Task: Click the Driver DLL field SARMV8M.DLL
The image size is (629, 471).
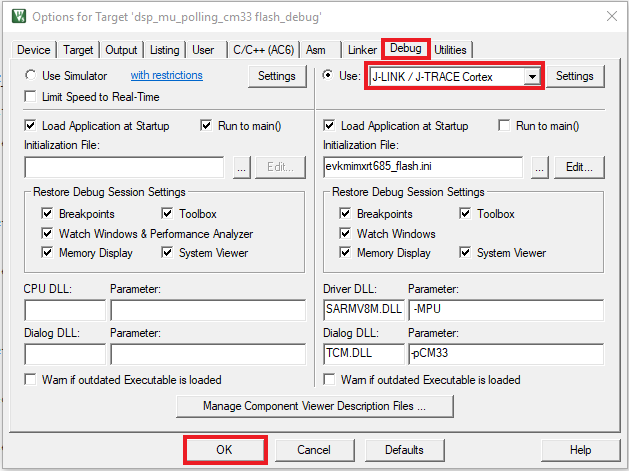Action: [362, 310]
